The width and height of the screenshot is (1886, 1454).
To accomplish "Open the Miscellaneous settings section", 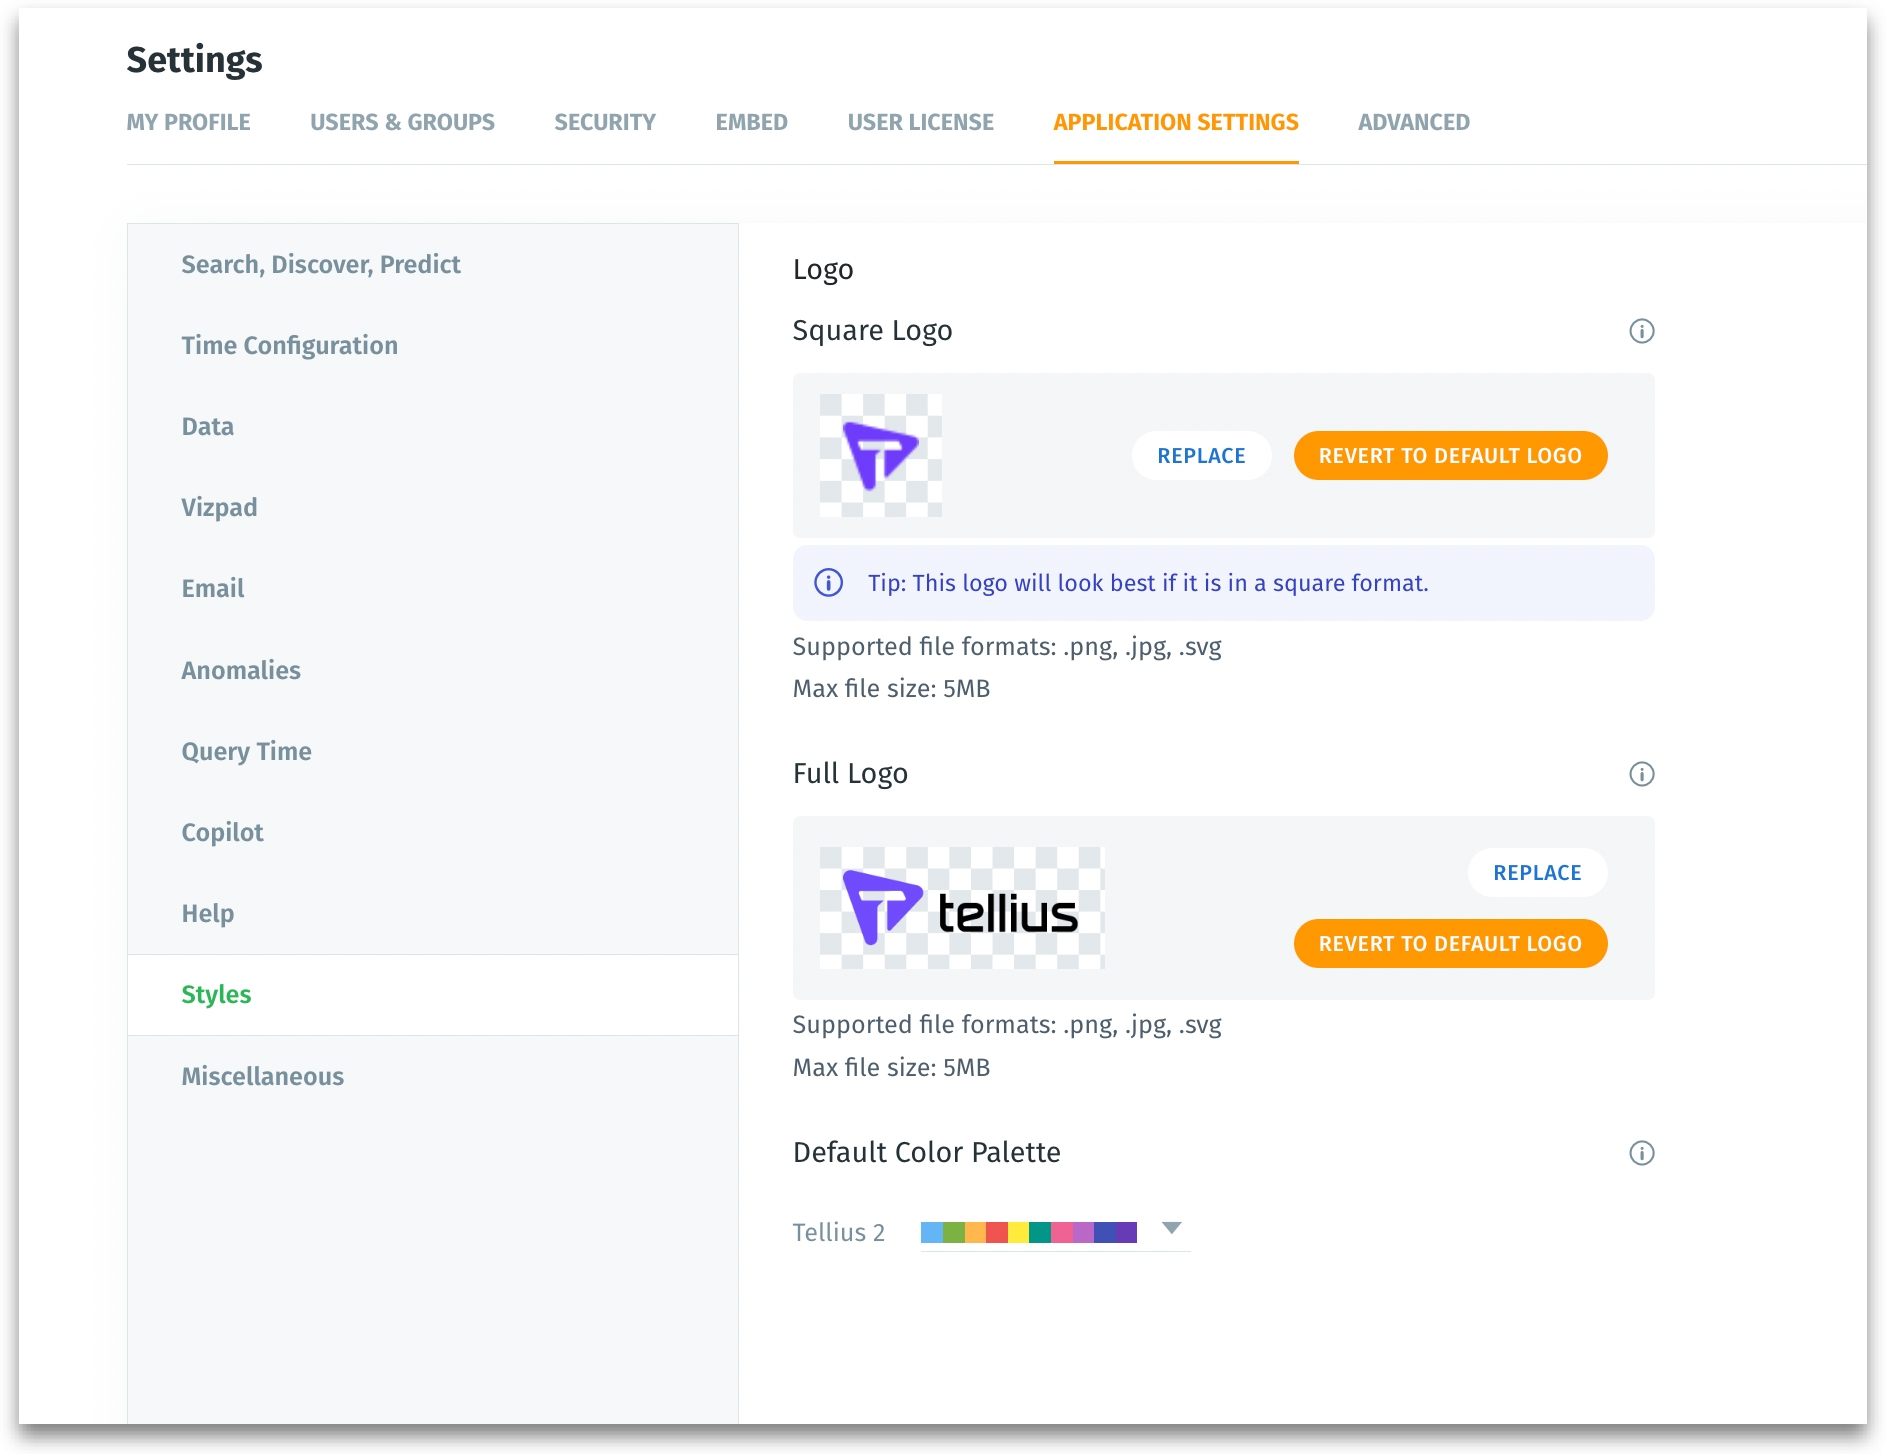I will (x=262, y=1076).
